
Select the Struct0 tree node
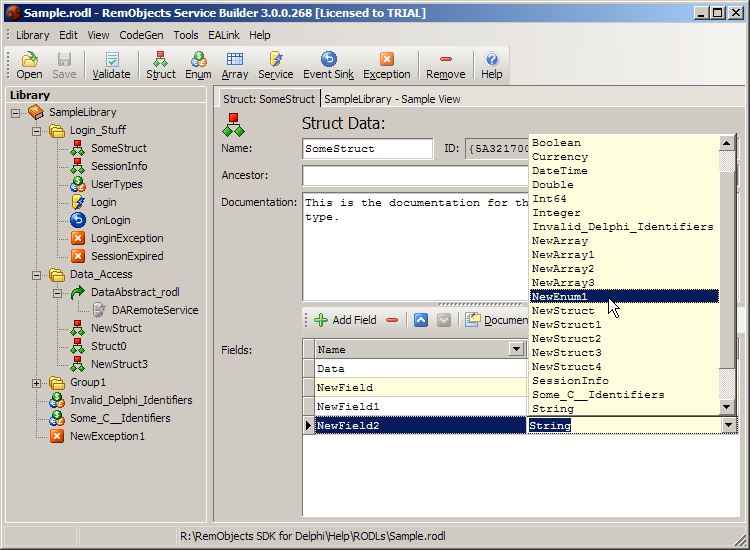point(109,346)
